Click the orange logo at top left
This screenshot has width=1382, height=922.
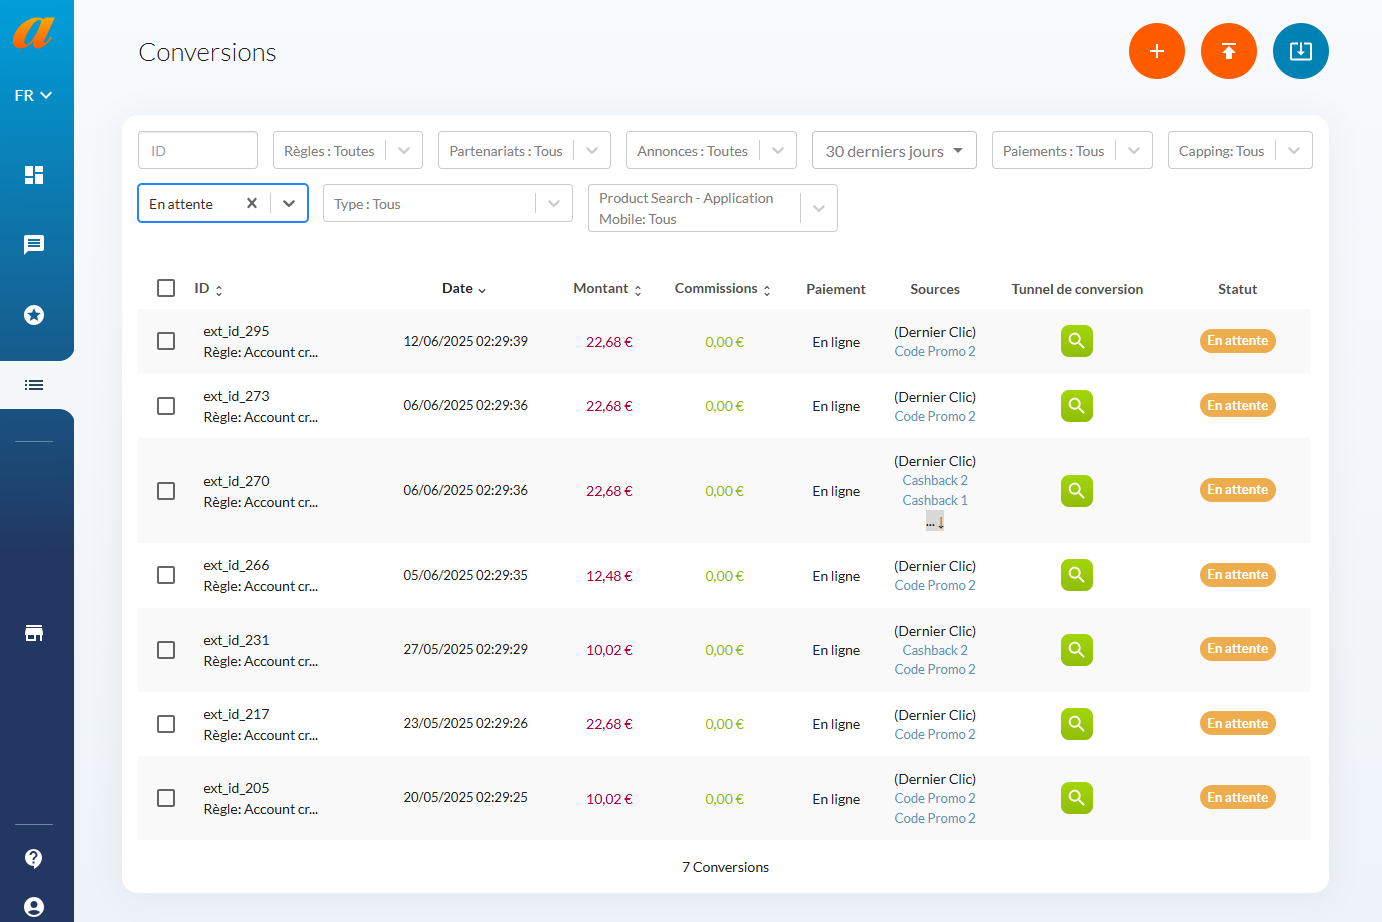click(x=33, y=31)
